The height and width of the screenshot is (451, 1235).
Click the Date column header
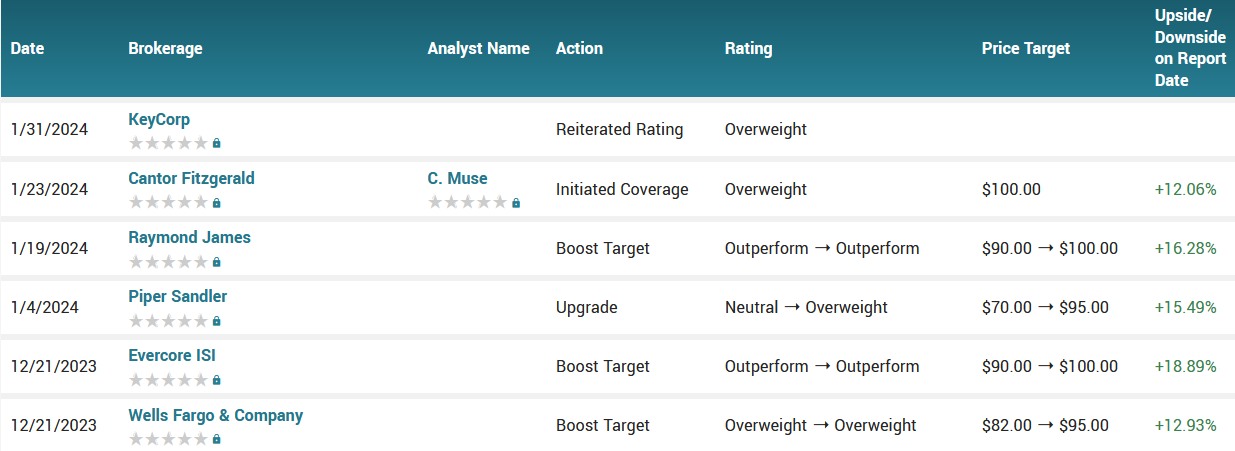(27, 48)
